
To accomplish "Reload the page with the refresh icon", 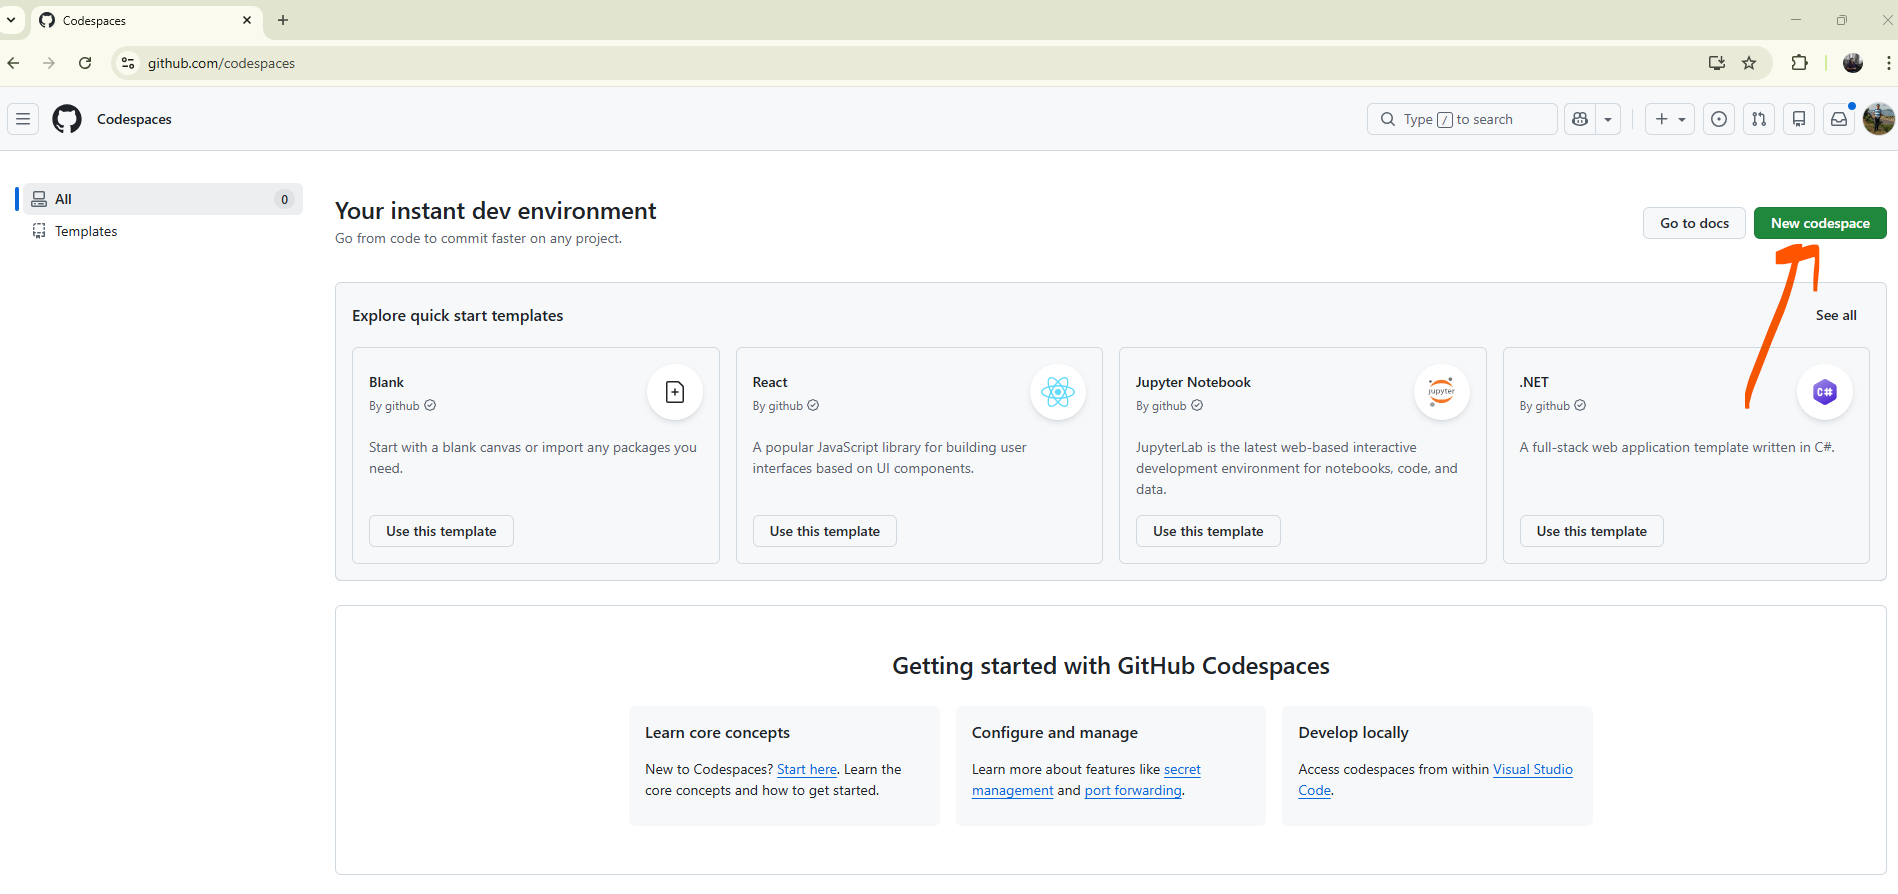I will click(x=85, y=63).
